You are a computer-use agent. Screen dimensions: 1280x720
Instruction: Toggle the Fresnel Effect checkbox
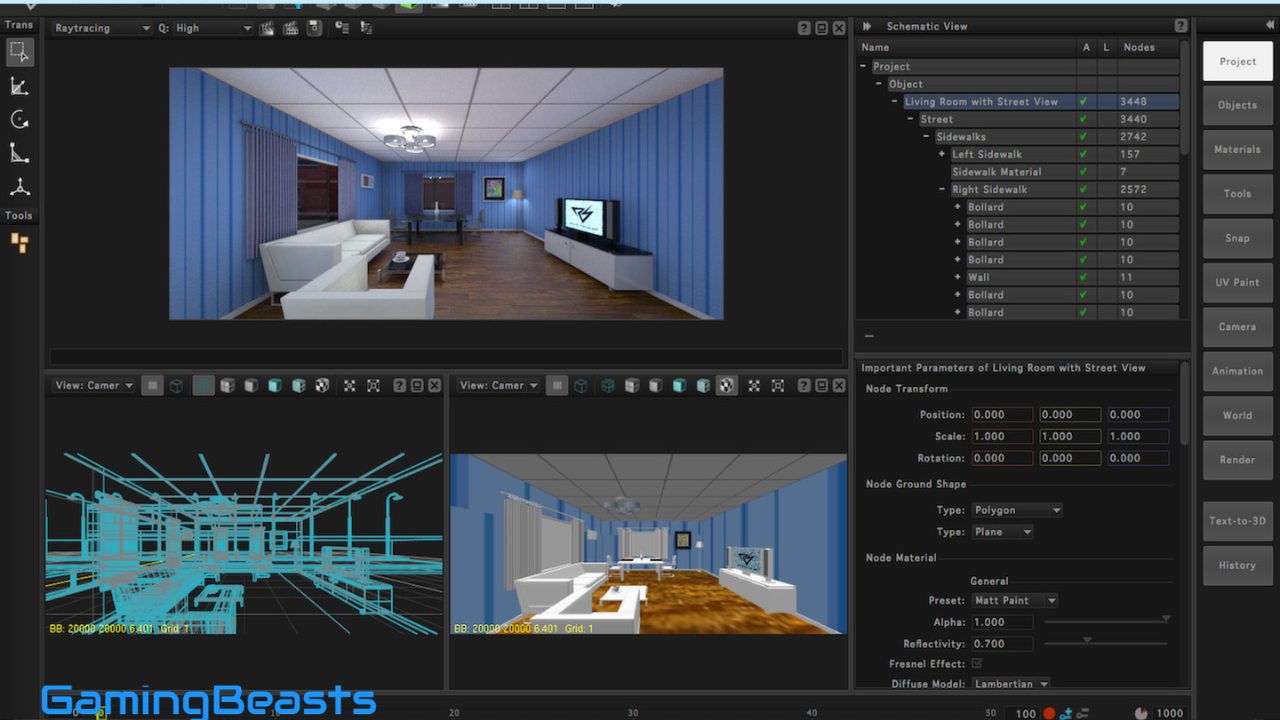pyautogui.click(x=977, y=663)
